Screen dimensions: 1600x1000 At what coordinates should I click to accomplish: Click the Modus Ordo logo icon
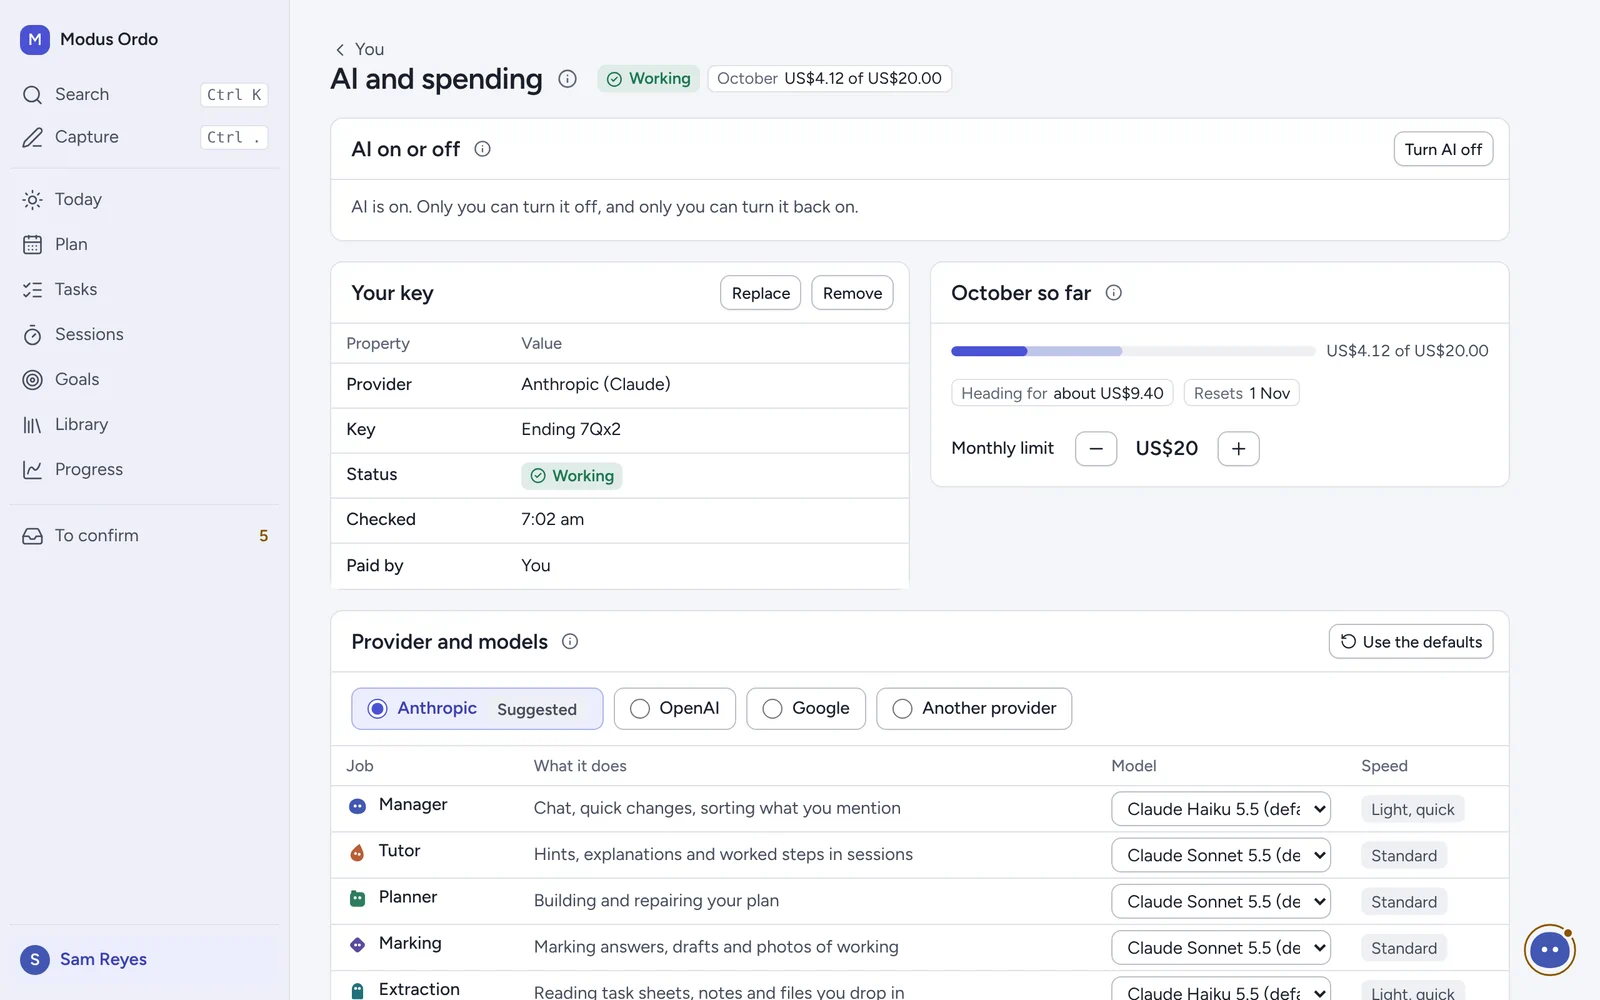click(x=35, y=40)
